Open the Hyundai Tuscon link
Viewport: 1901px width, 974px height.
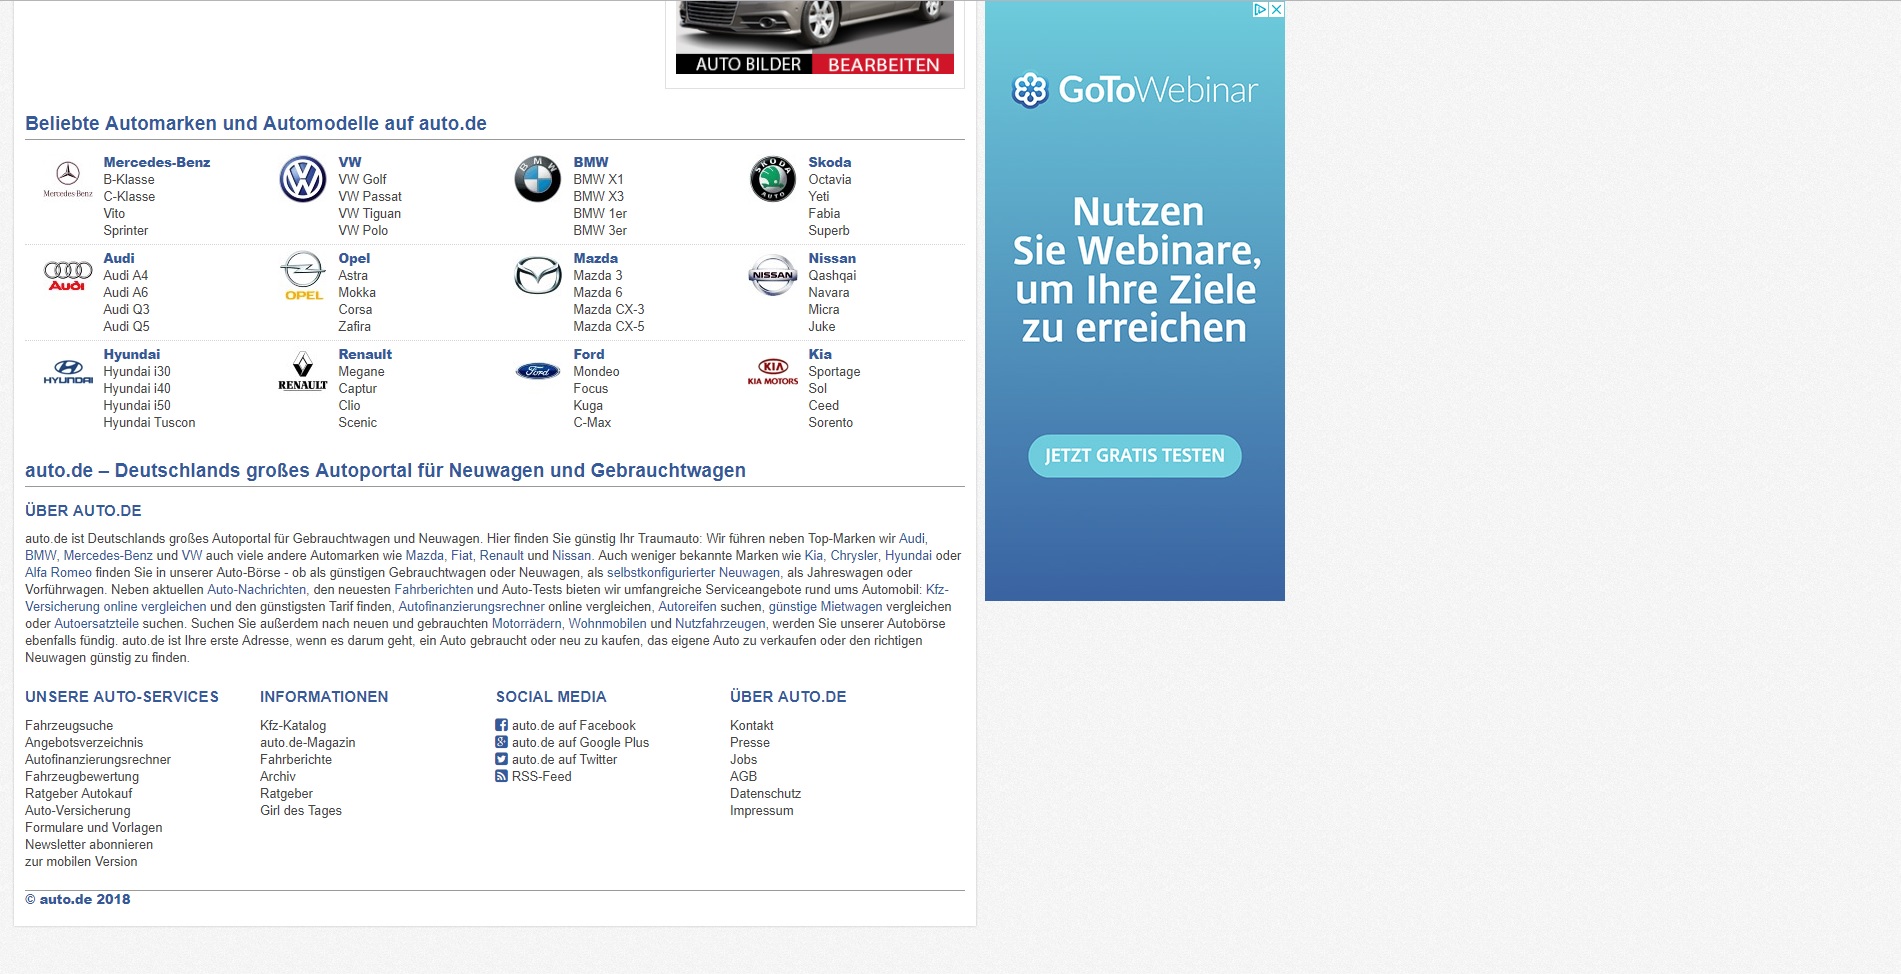coord(149,422)
